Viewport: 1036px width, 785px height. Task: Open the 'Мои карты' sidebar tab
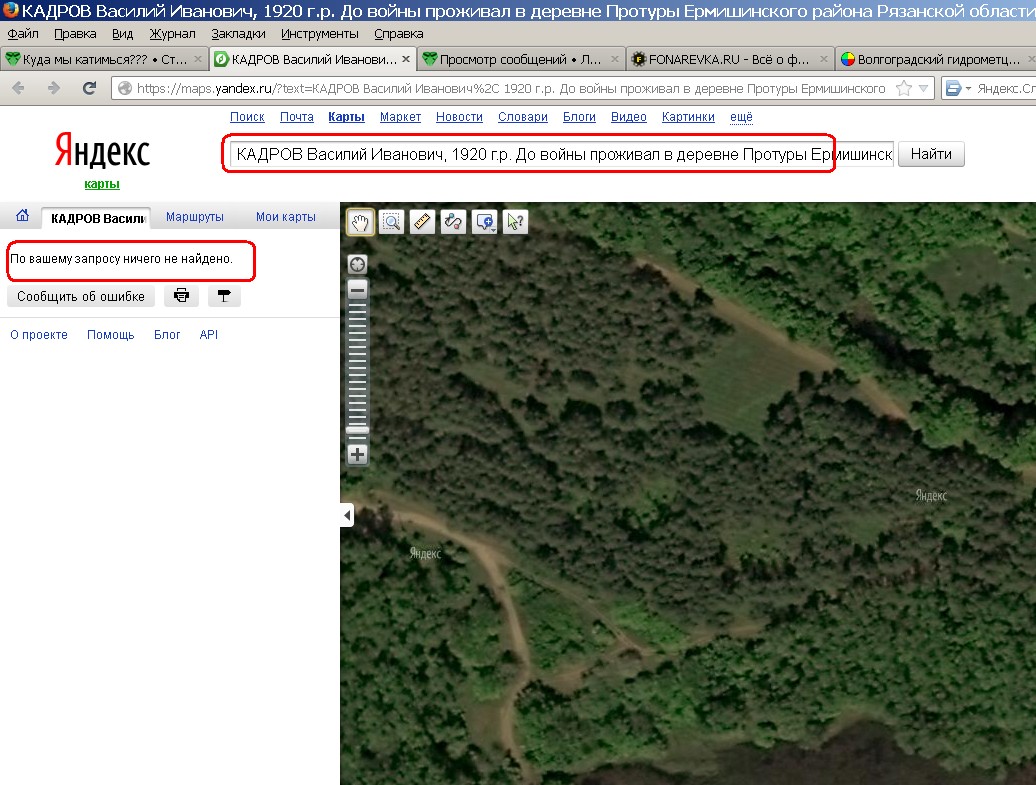[x=285, y=217]
